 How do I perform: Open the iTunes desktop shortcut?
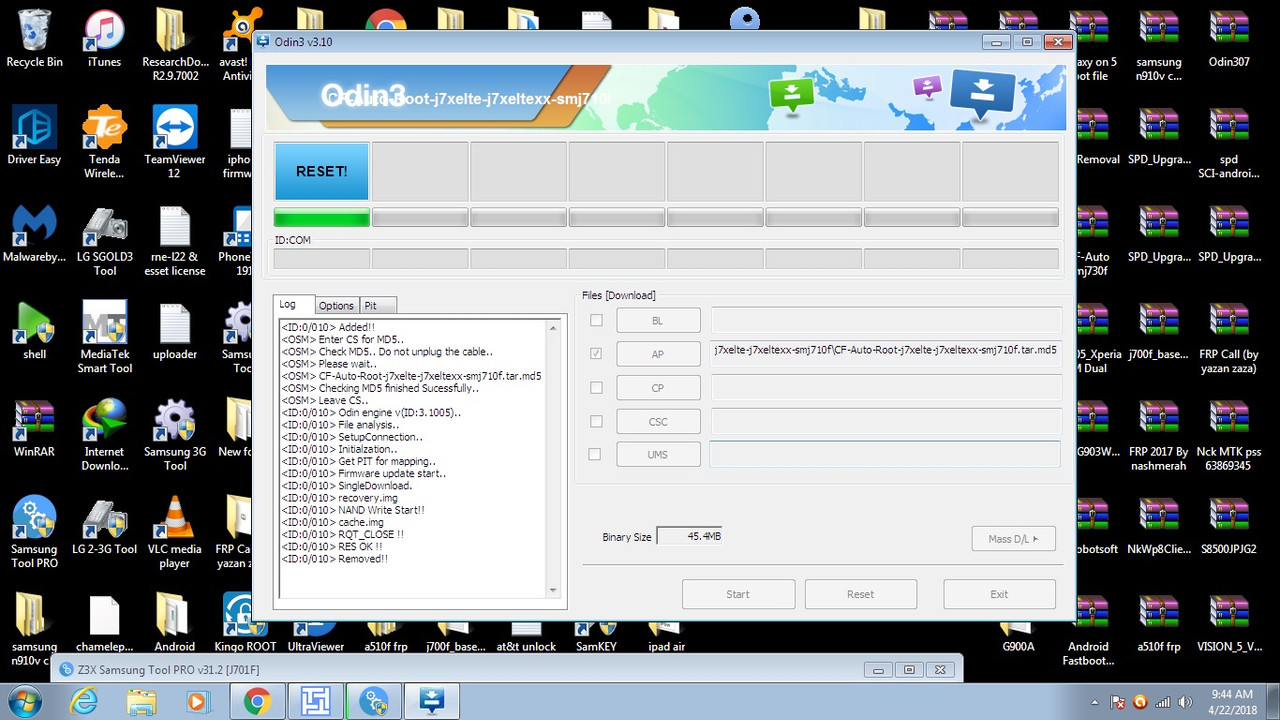click(x=104, y=39)
